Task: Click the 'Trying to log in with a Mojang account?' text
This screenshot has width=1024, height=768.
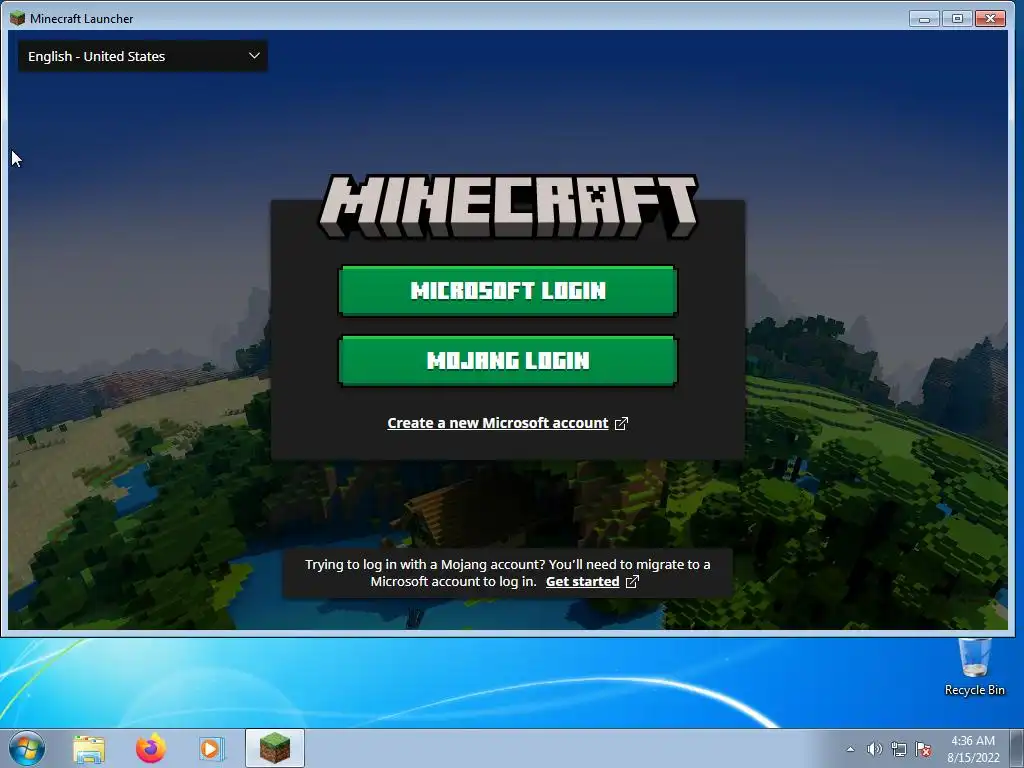Action: (425, 564)
